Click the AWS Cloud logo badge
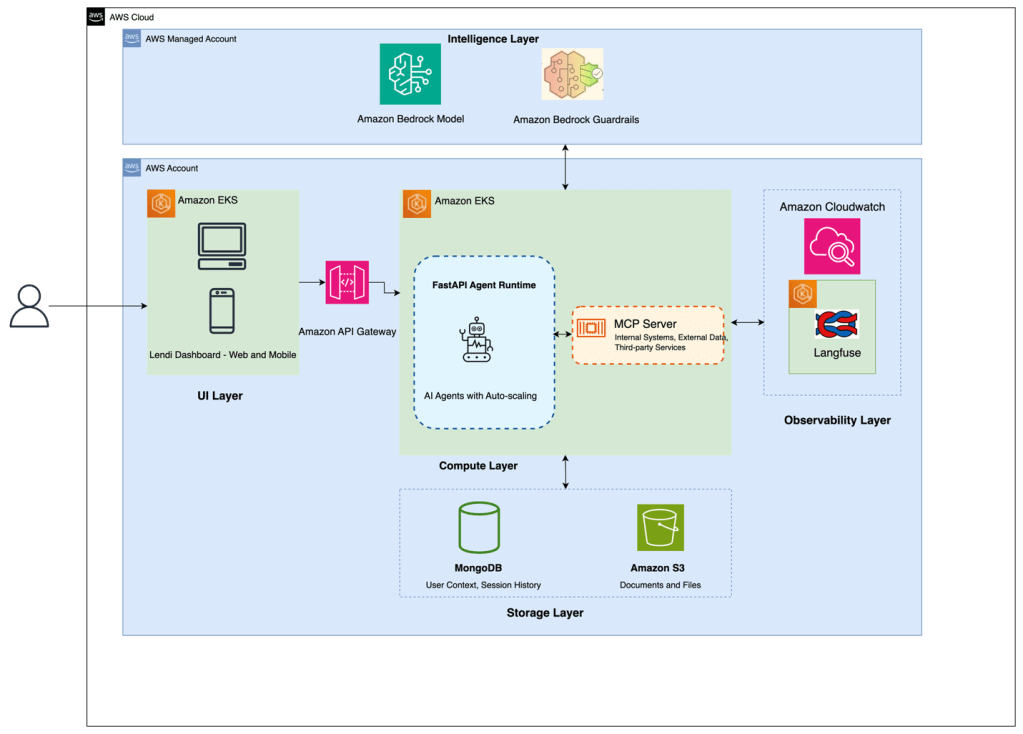 96,17
